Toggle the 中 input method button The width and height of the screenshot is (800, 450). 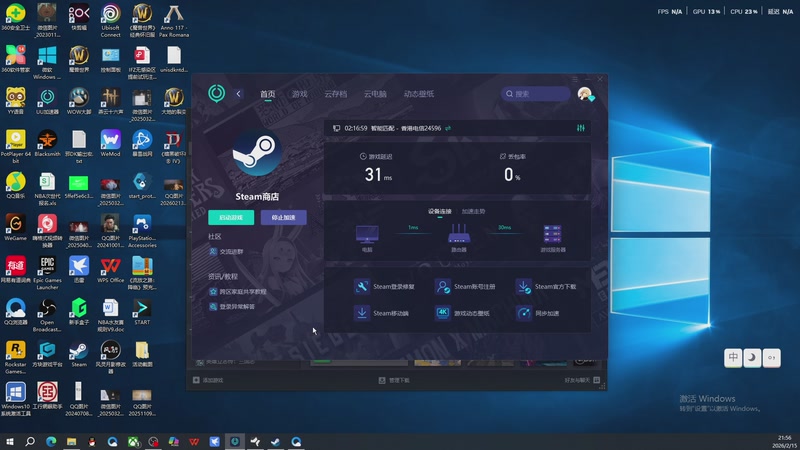tap(733, 358)
